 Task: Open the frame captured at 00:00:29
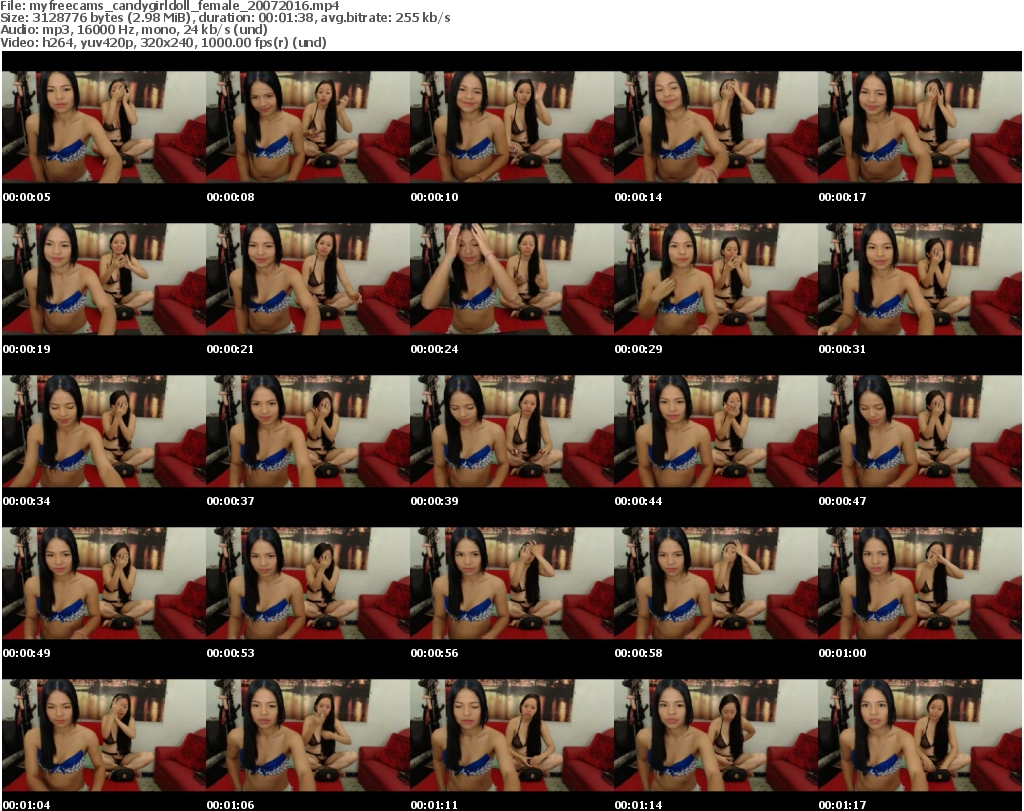coord(716,279)
